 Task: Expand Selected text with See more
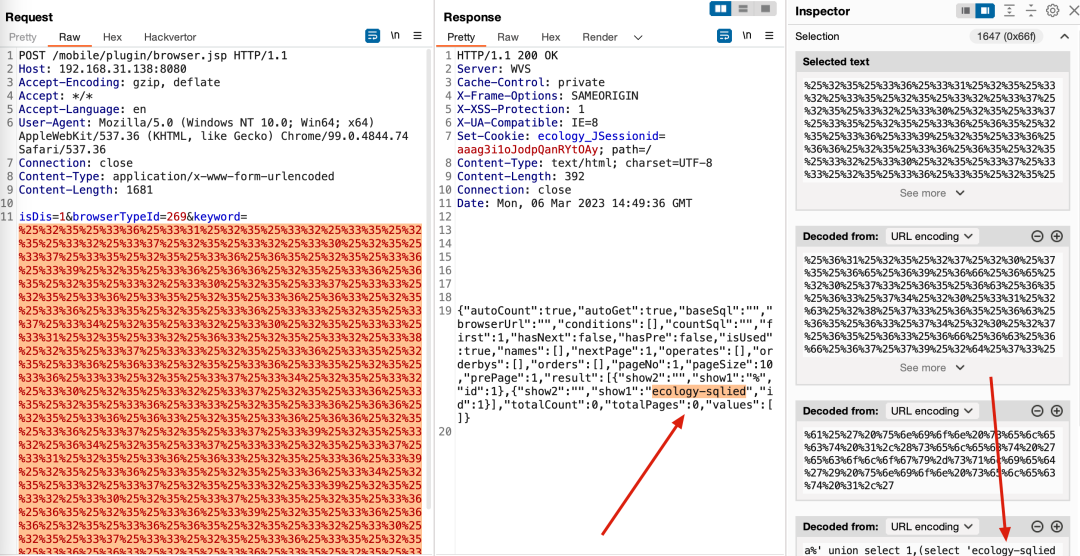[933, 193]
